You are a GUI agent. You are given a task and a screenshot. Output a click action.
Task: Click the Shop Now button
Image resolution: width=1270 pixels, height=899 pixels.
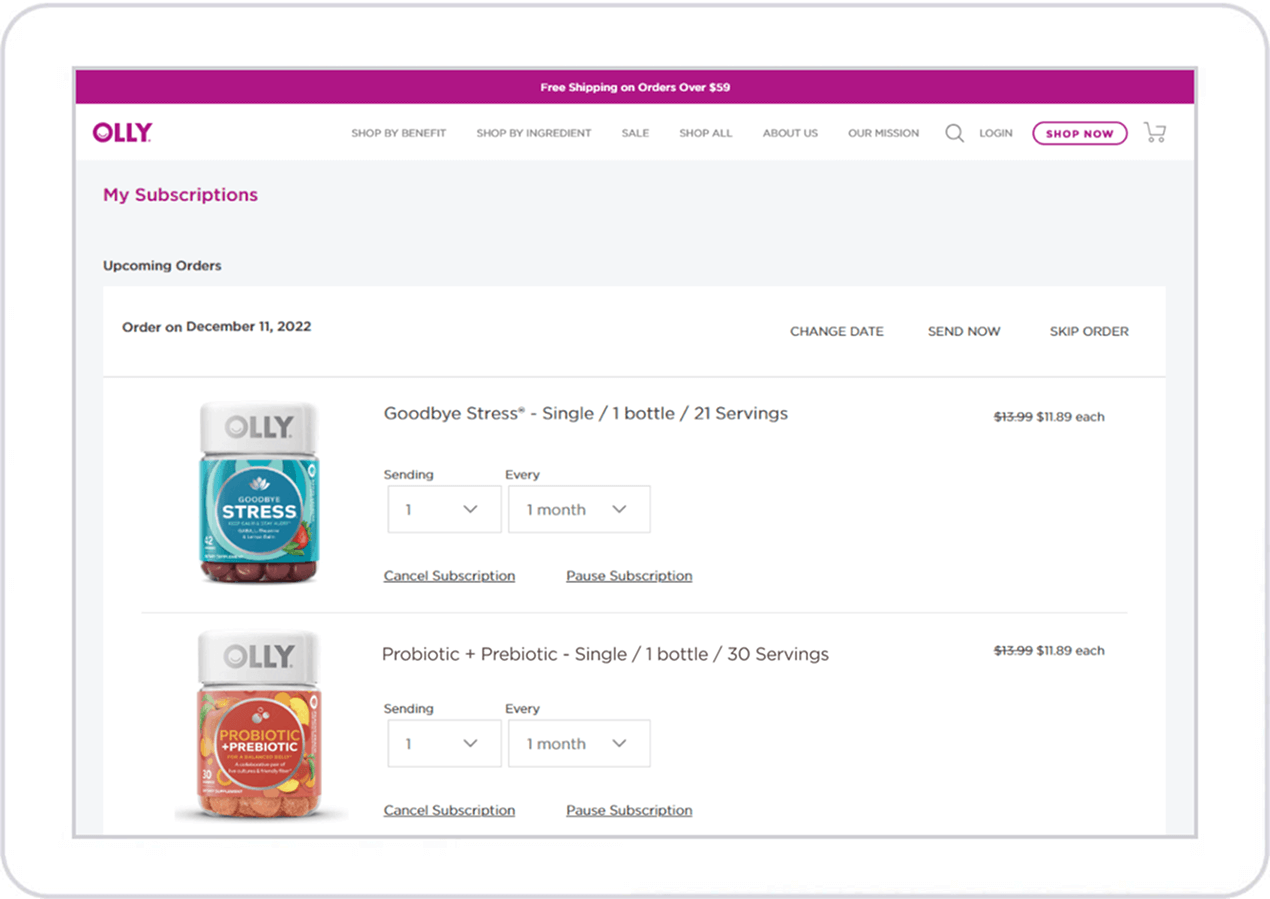click(1080, 133)
